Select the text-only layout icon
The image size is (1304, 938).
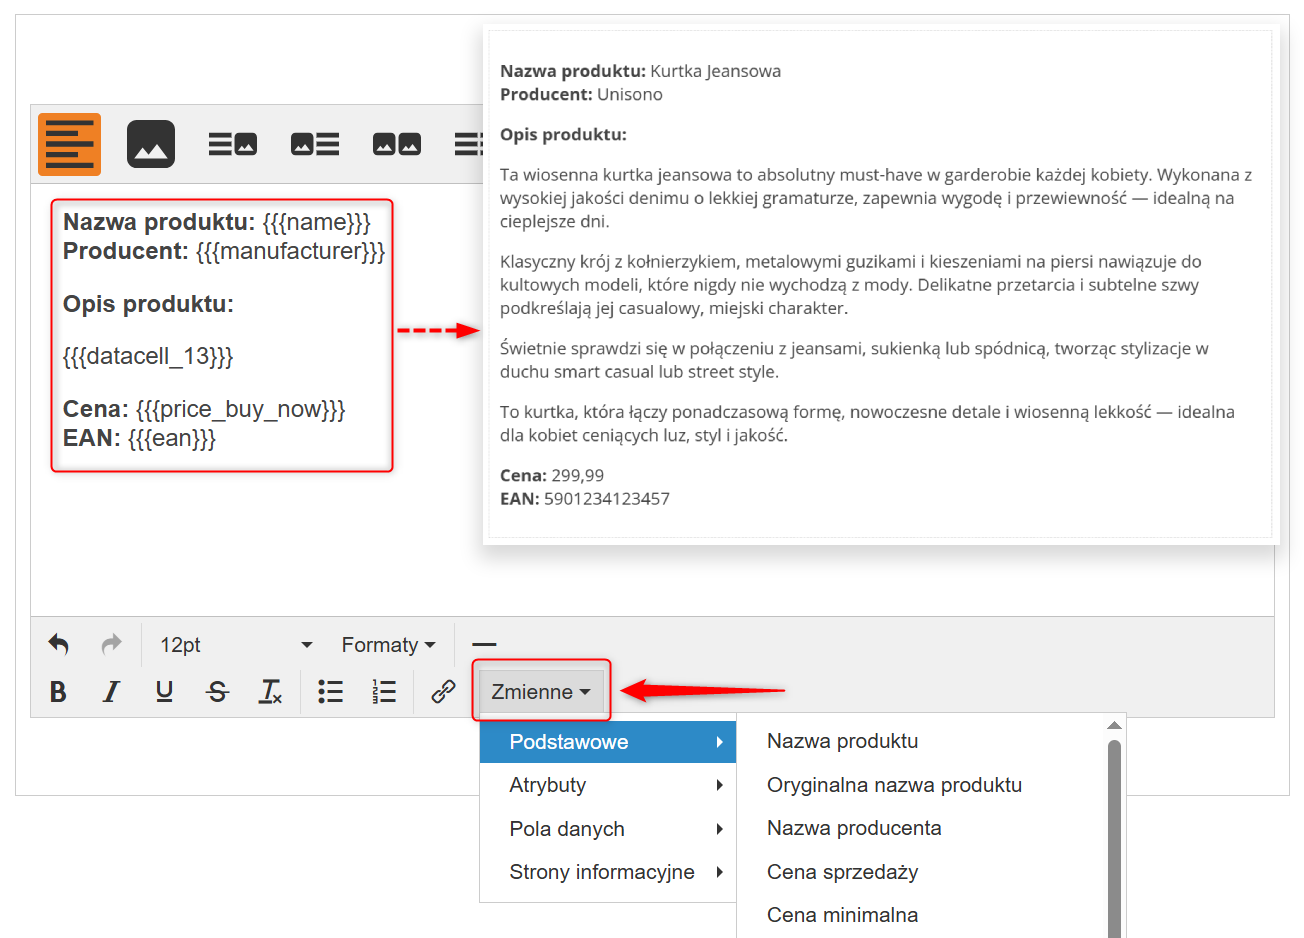[x=69, y=144]
